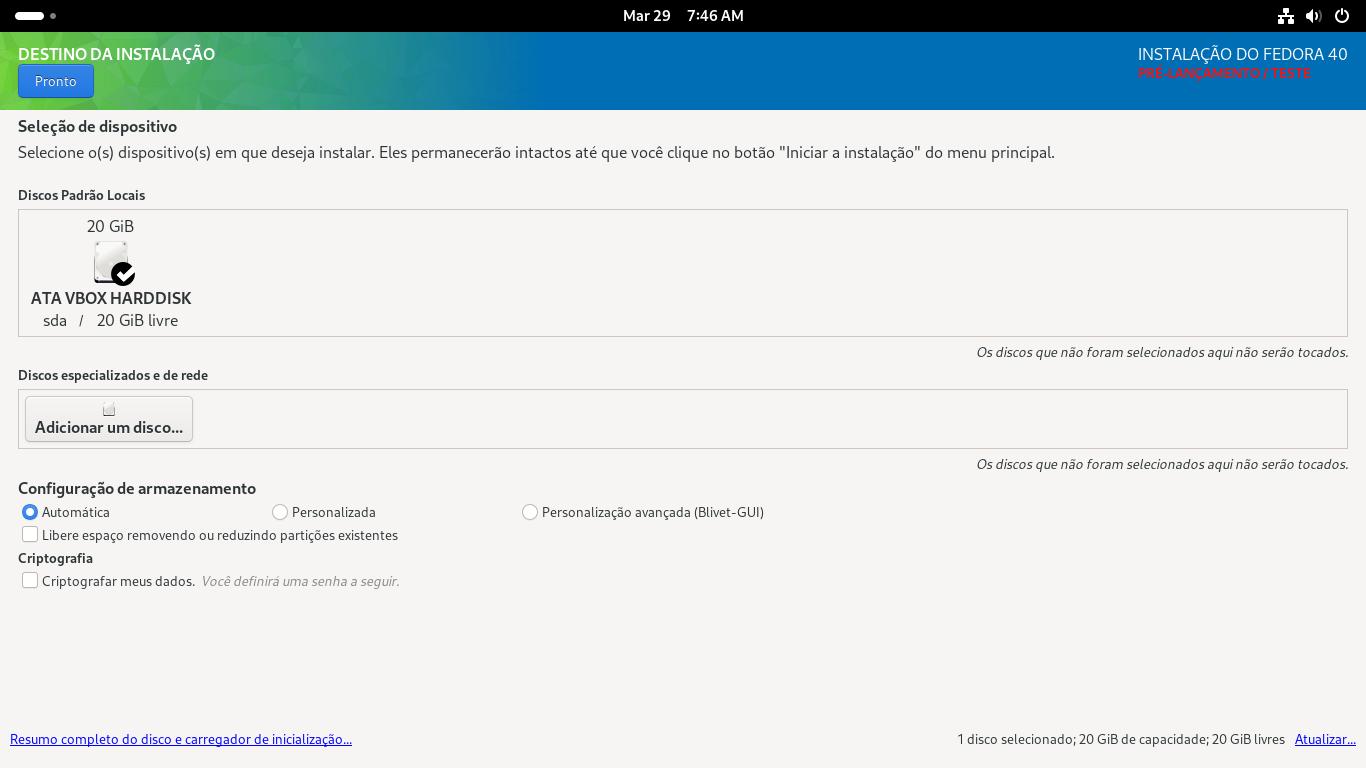Enable the 'Libere espaço' checkbox

tap(30, 535)
